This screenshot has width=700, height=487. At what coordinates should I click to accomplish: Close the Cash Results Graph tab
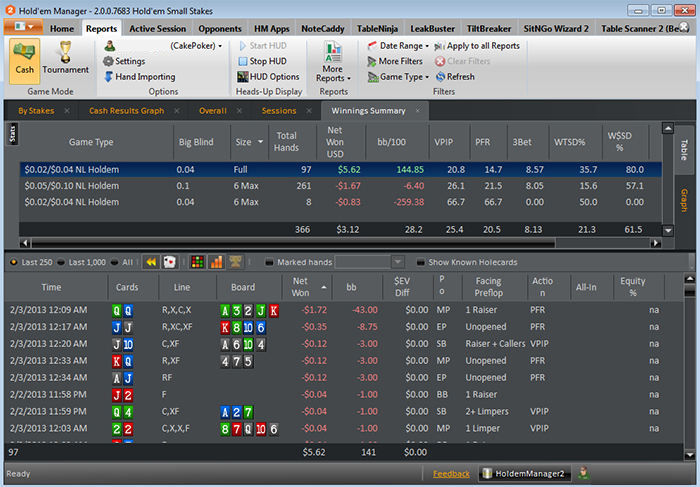(x=177, y=110)
